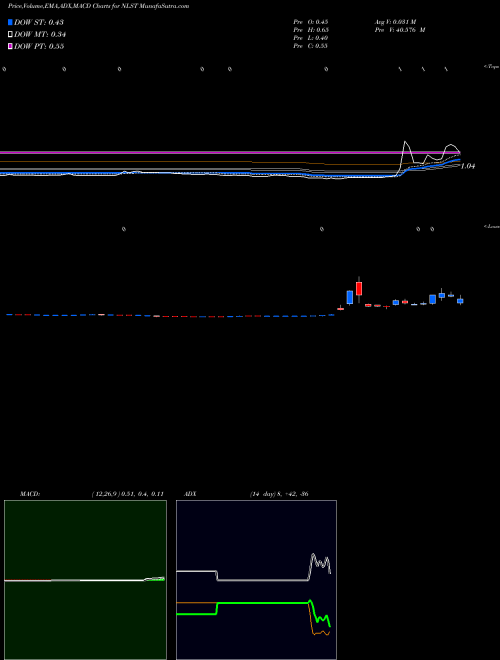
Task: Click the 'Pre H: 0.65' value
Action: 311,30
